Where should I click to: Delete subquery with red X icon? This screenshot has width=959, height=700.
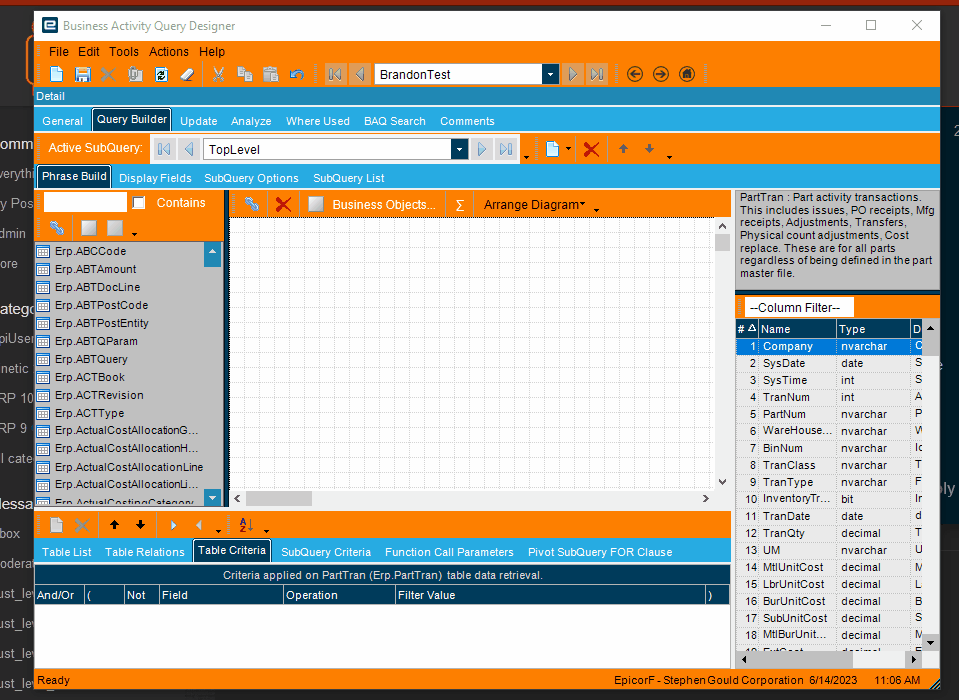tap(591, 149)
